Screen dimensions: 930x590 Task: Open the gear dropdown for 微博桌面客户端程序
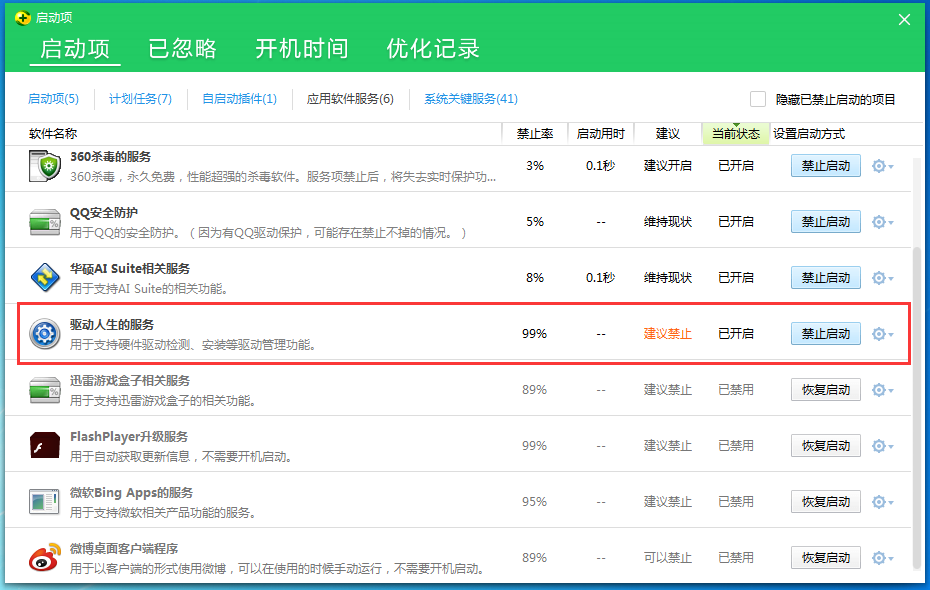pos(880,557)
